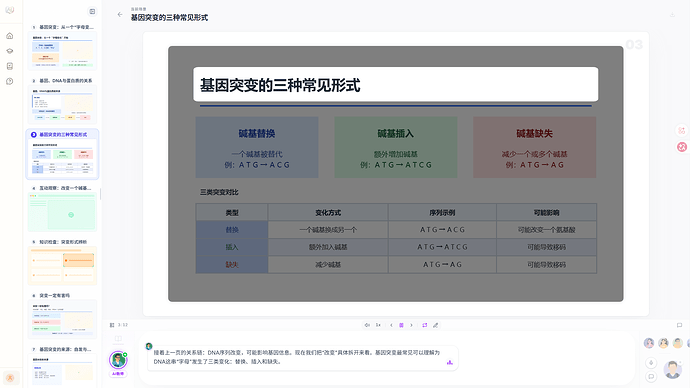Open slide 7 thumbnail 基因突变的来源
Viewport: 690px width, 388px height.
tap(62, 370)
